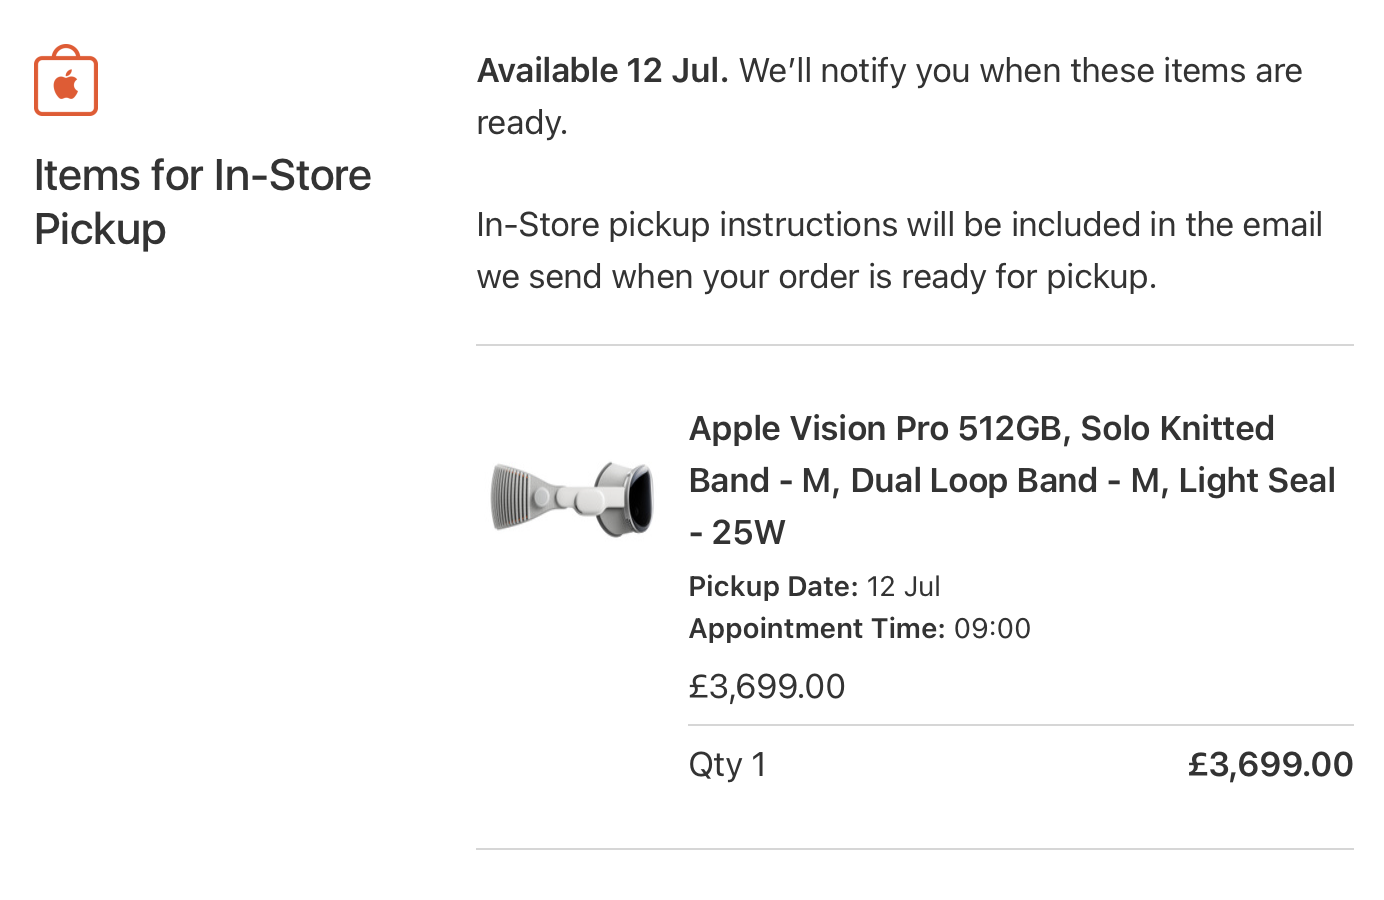Click the "- 25W" line of the product title

click(x=737, y=533)
